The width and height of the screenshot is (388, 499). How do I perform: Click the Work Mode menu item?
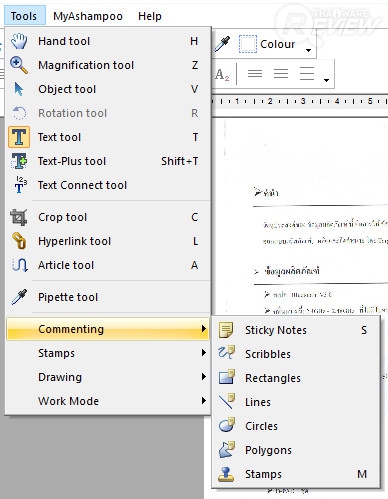click(x=108, y=401)
